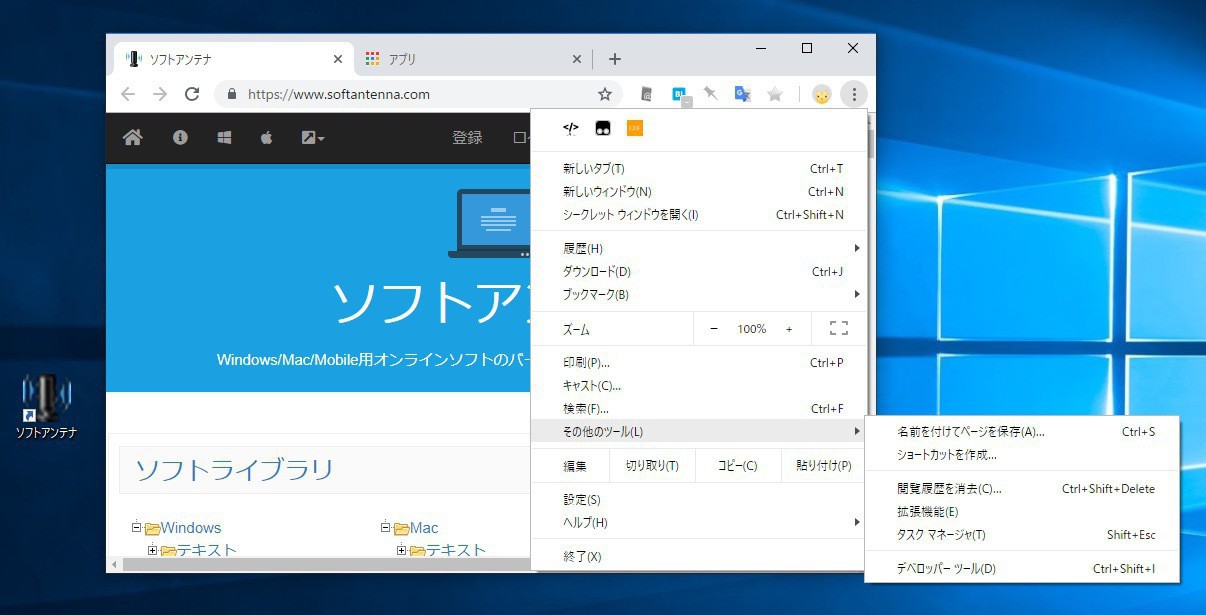Open ダウンロード(D) from menu
The image size is (1206, 615).
click(698, 272)
